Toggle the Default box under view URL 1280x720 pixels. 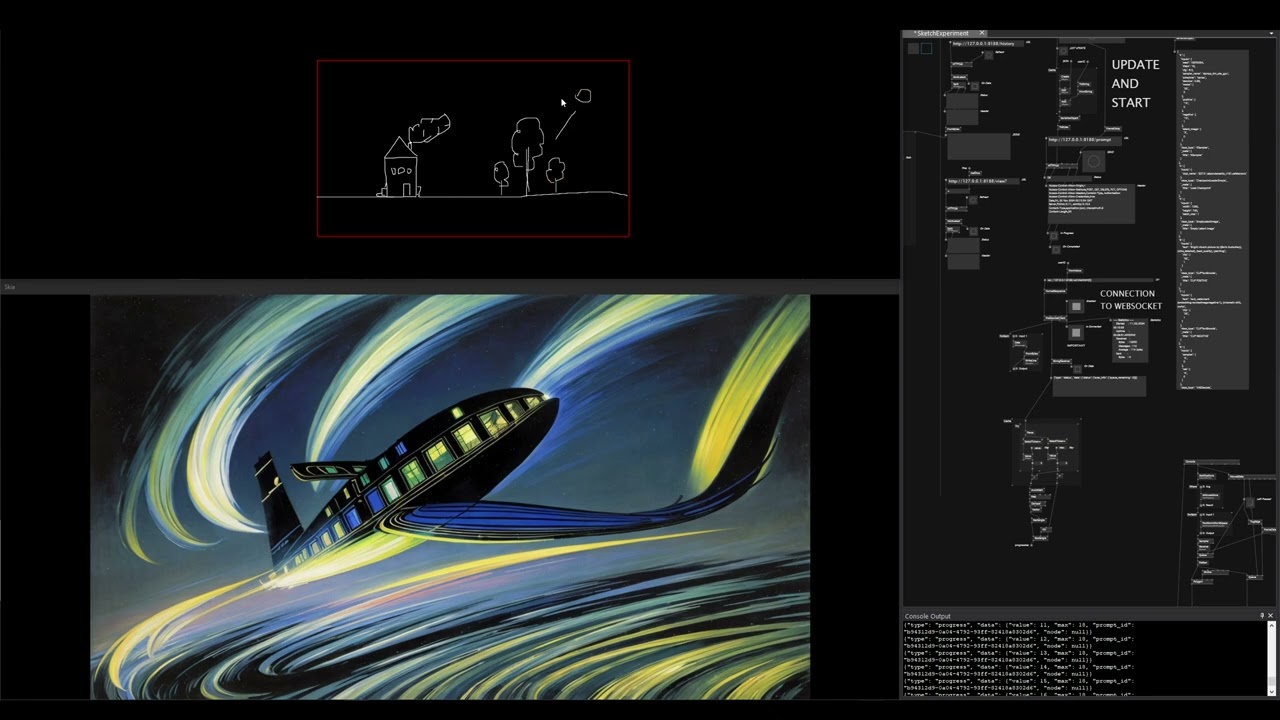(x=973, y=200)
